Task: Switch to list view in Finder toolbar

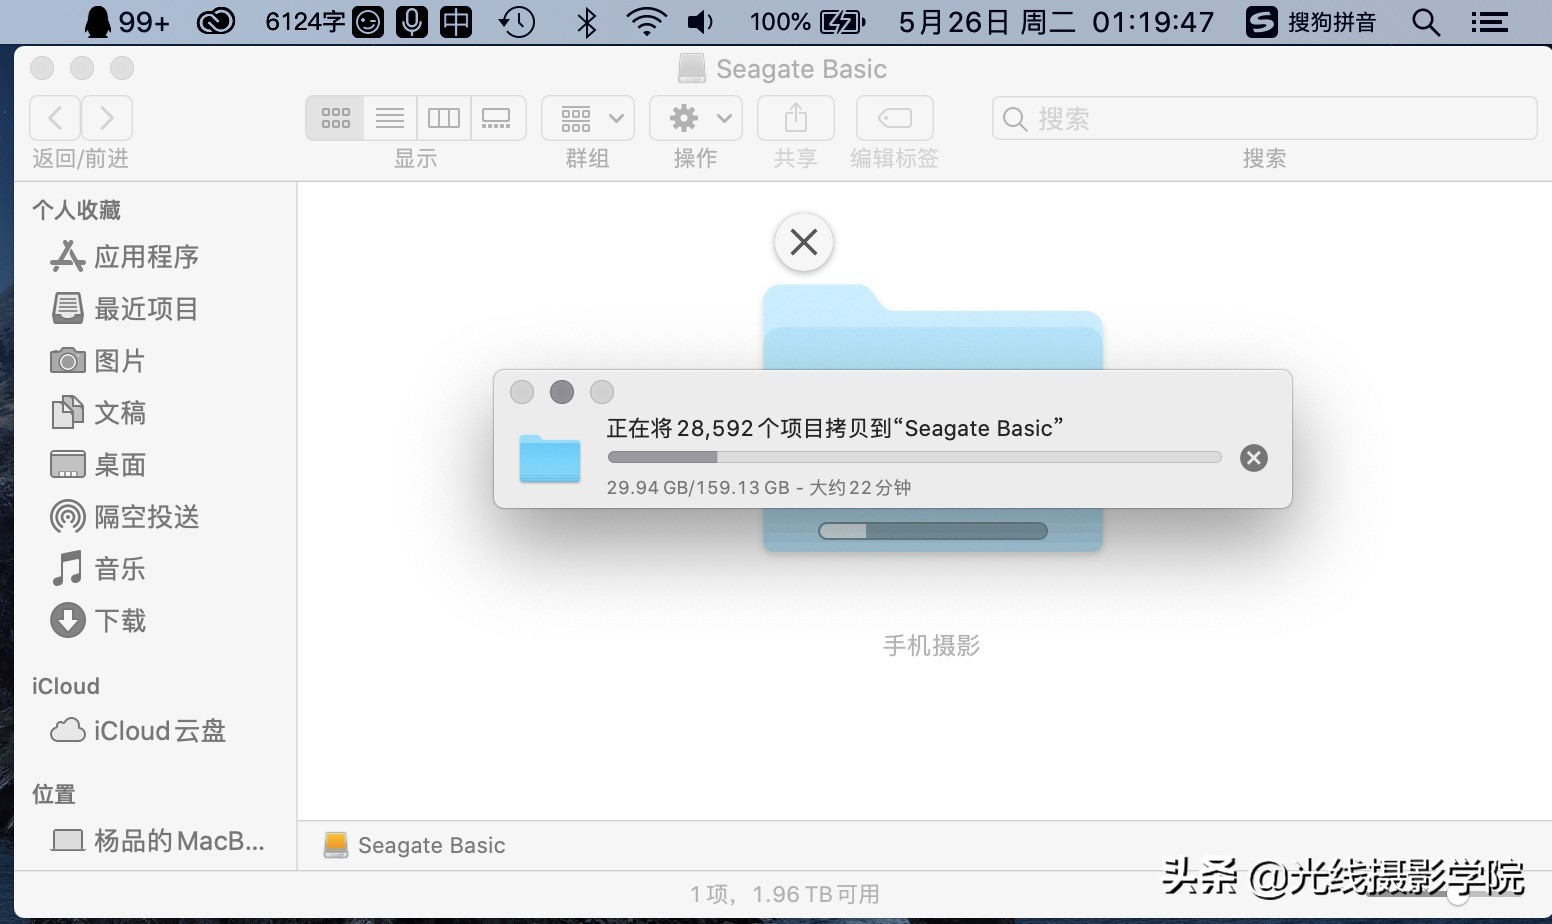Action: [x=389, y=117]
